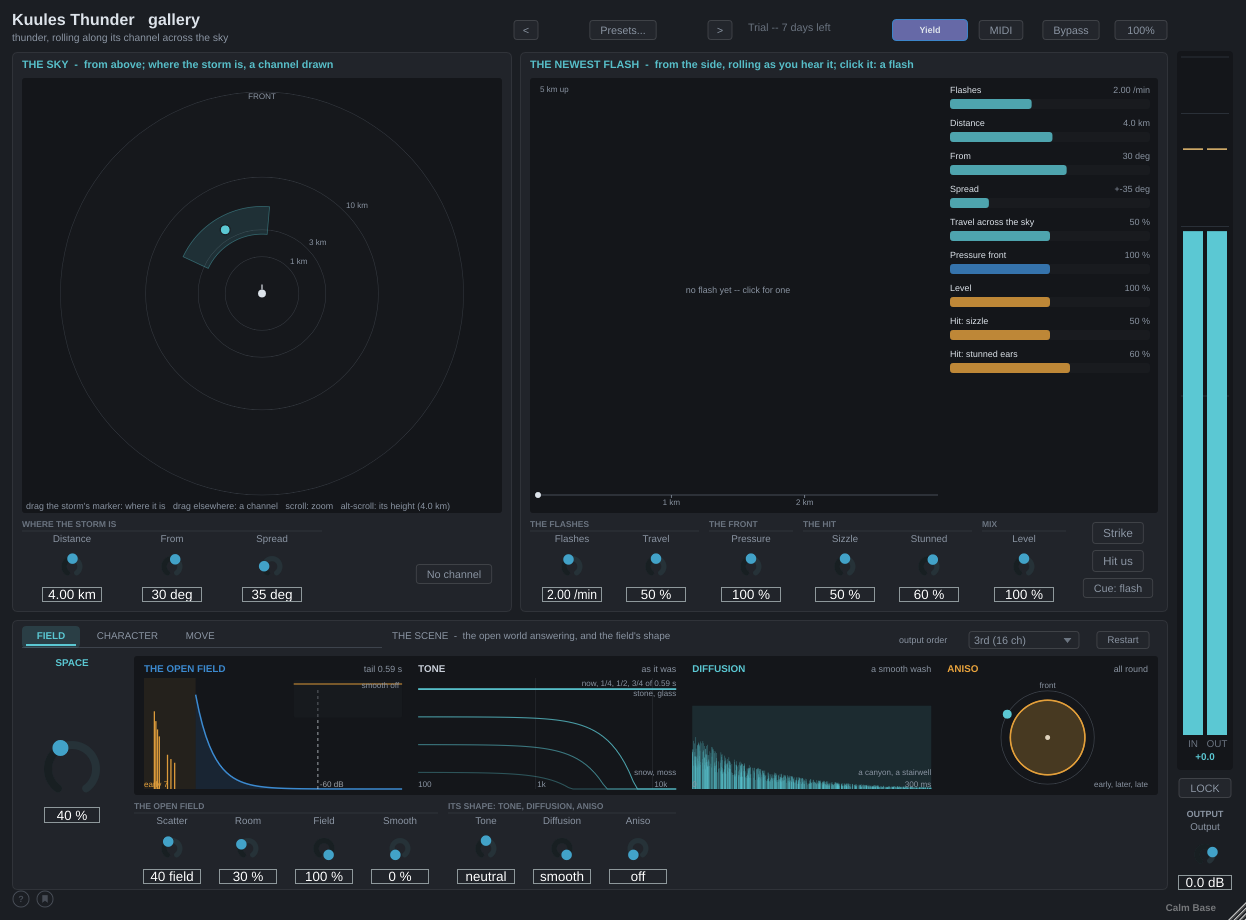Screen dimensions: 1246x920
Task: Toggle the LOCK button under the meters
Action: tap(1205, 788)
